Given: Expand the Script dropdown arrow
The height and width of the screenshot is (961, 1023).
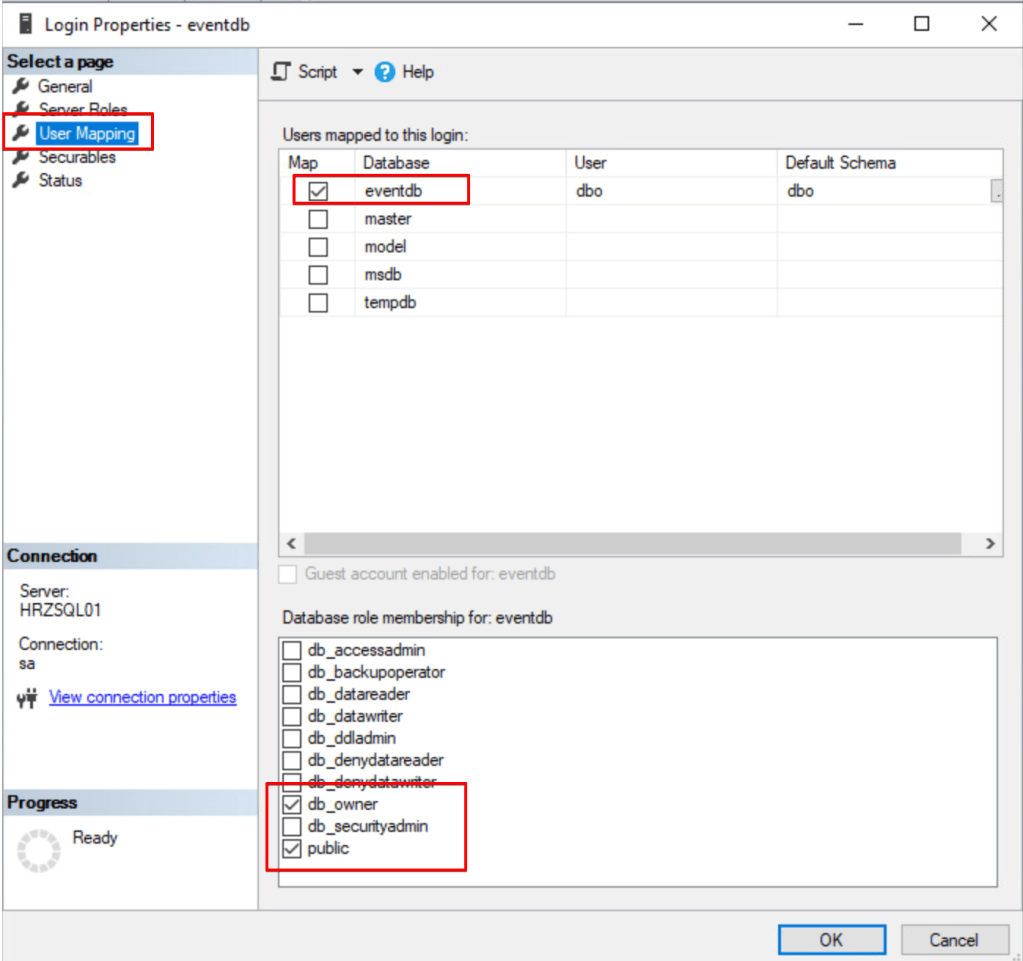Looking at the screenshot, I should coord(358,72).
